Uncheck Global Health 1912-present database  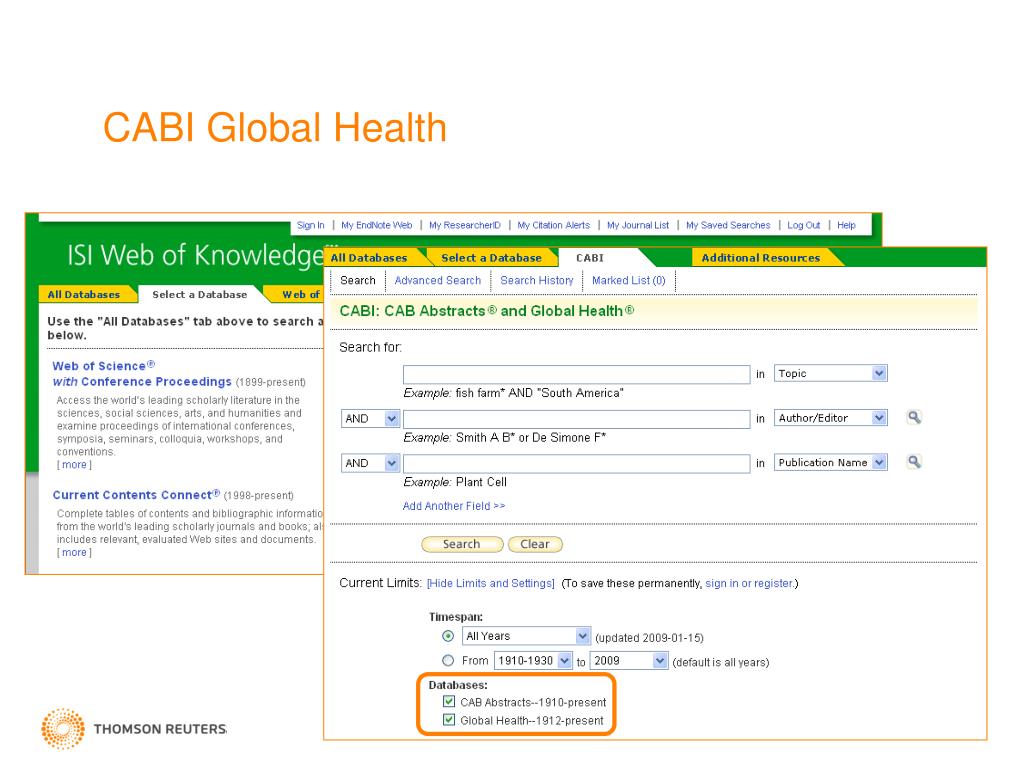coord(449,720)
